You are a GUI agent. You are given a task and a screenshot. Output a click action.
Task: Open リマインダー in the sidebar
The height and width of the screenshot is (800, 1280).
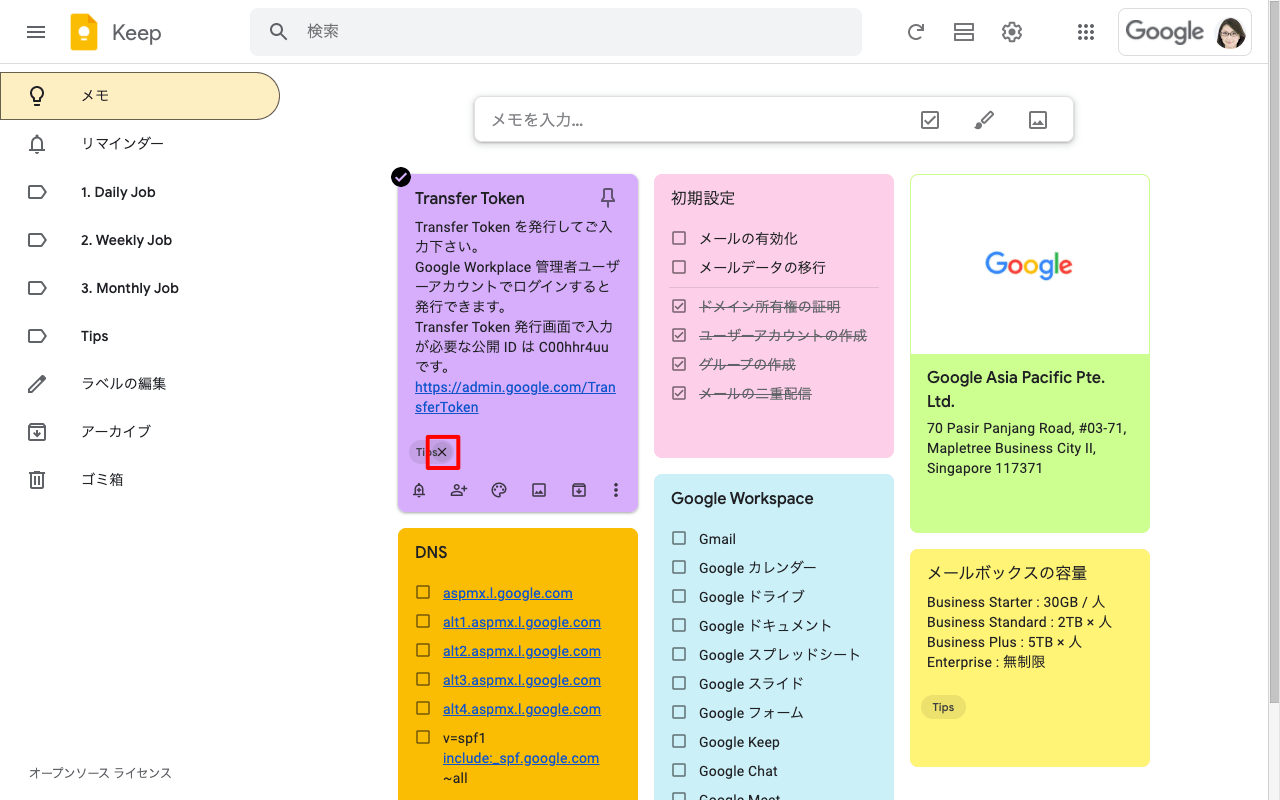(140, 144)
